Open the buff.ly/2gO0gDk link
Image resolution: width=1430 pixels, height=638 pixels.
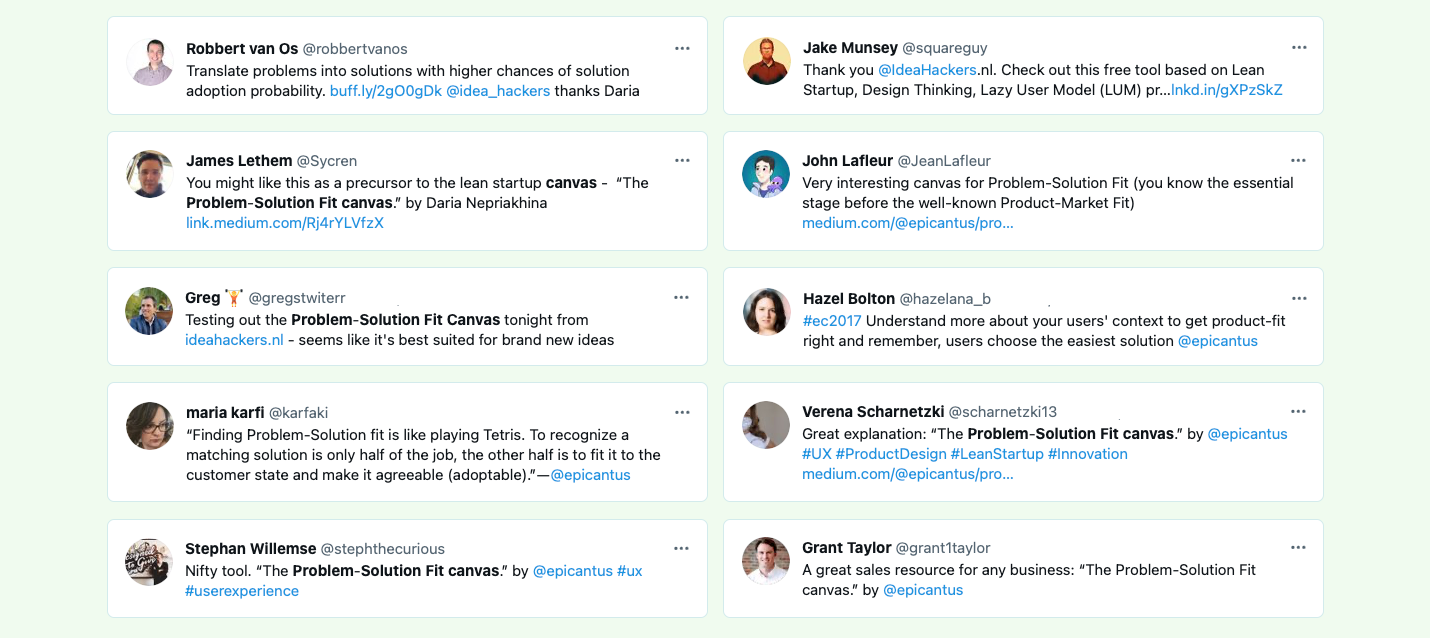385,91
